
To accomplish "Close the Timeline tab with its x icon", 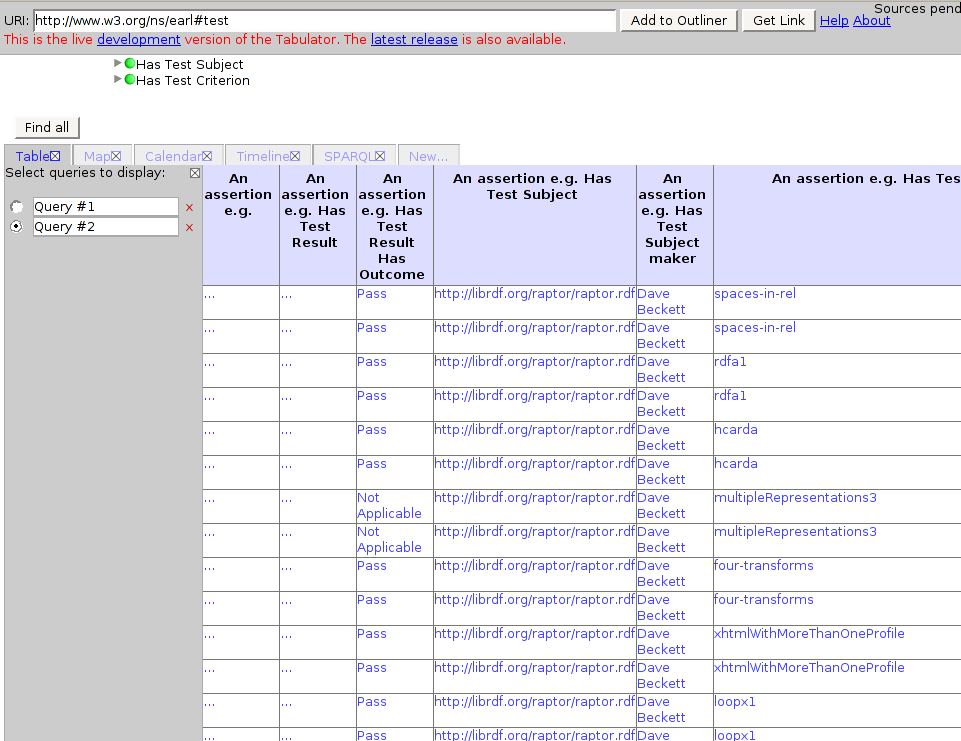I will pyautogui.click(x=295, y=156).
